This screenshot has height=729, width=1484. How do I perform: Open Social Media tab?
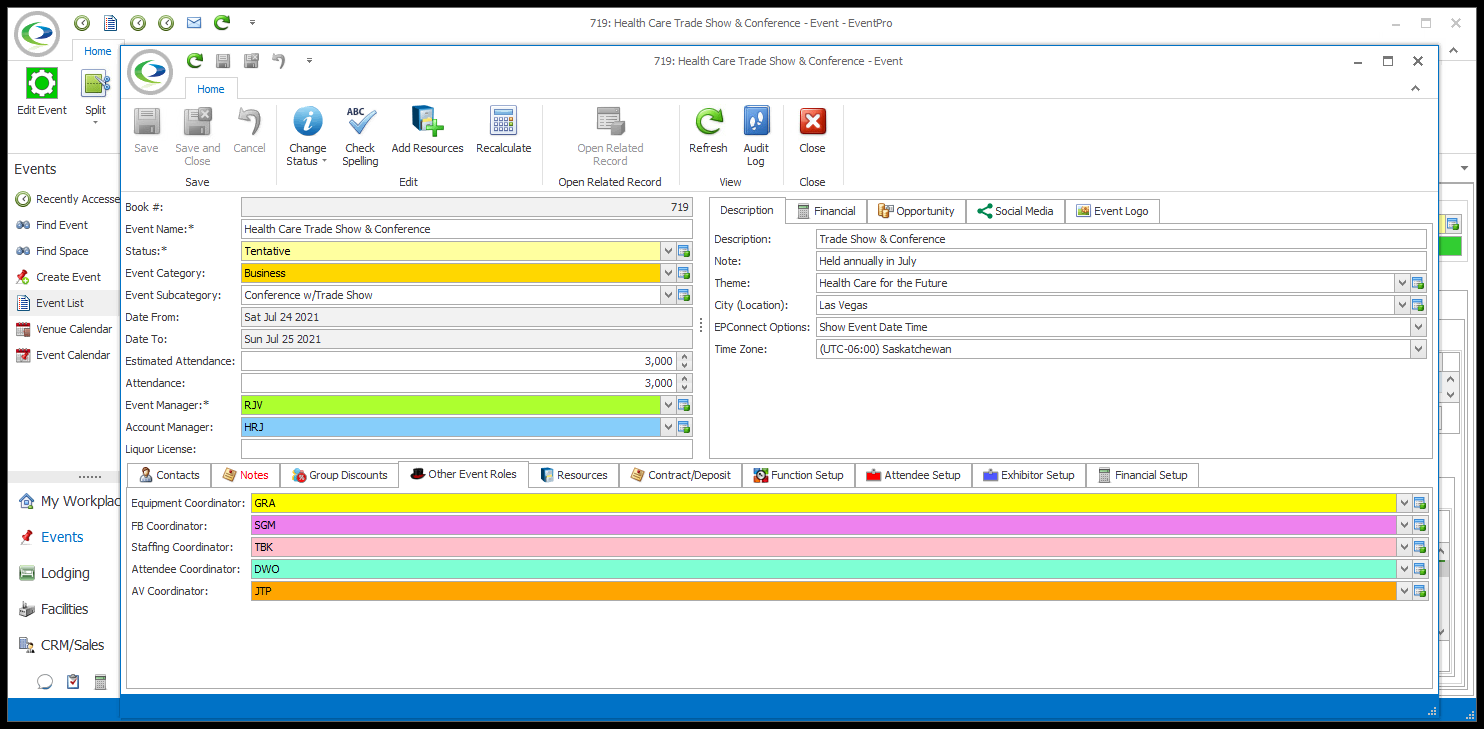tap(1015, 211)
